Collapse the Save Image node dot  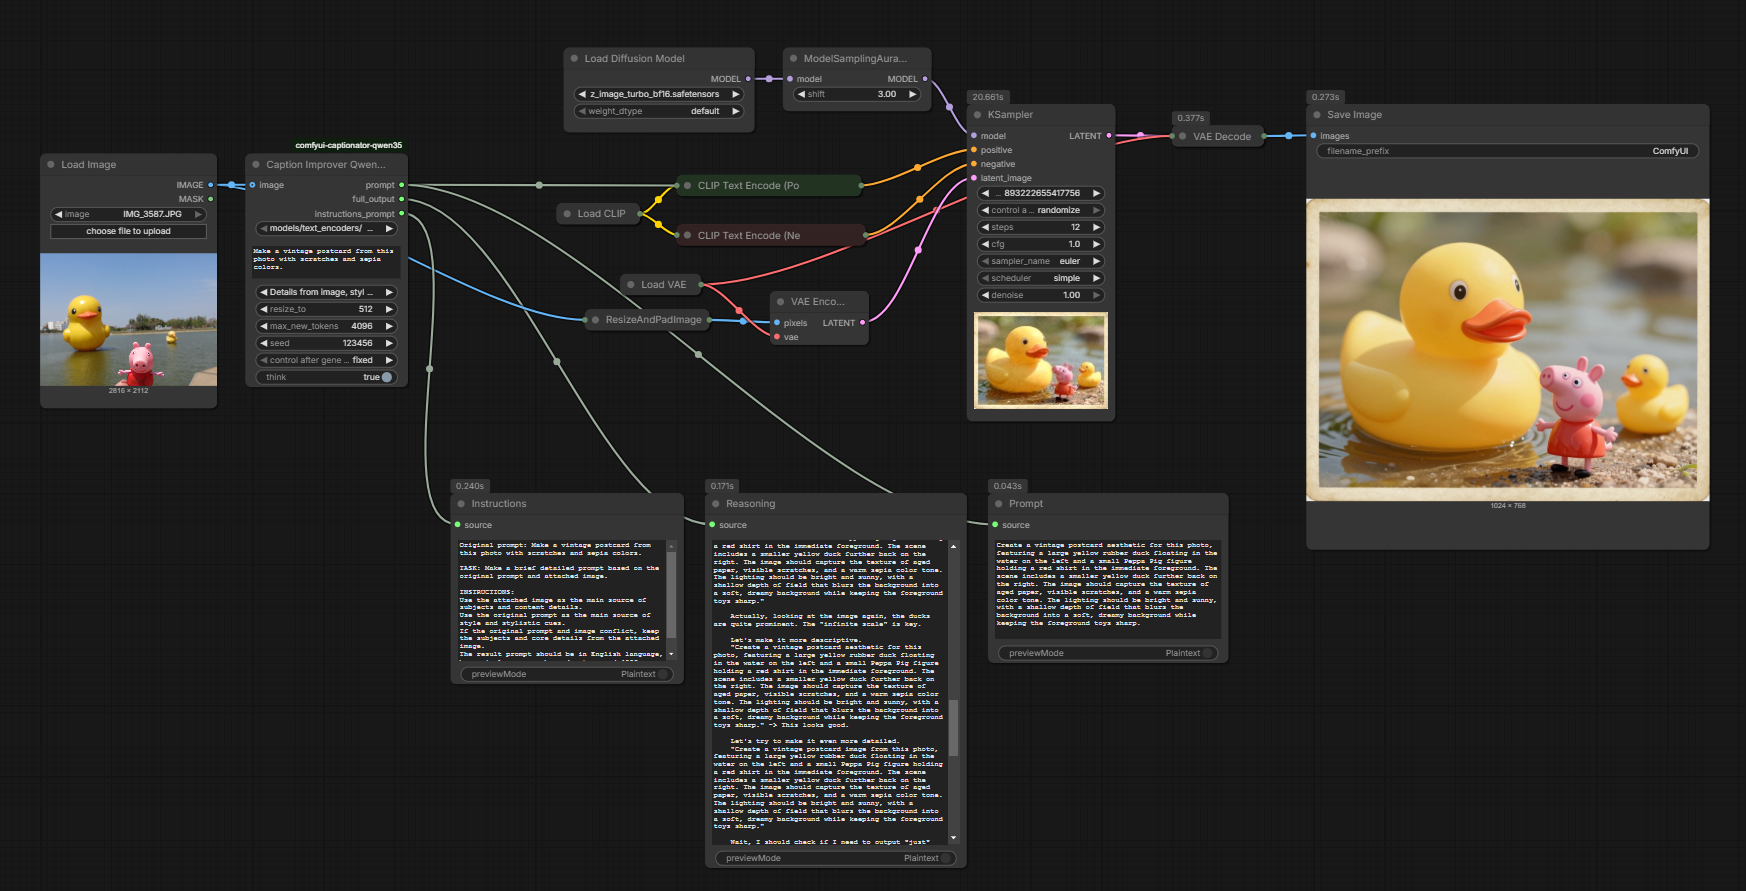(1317, 115)
